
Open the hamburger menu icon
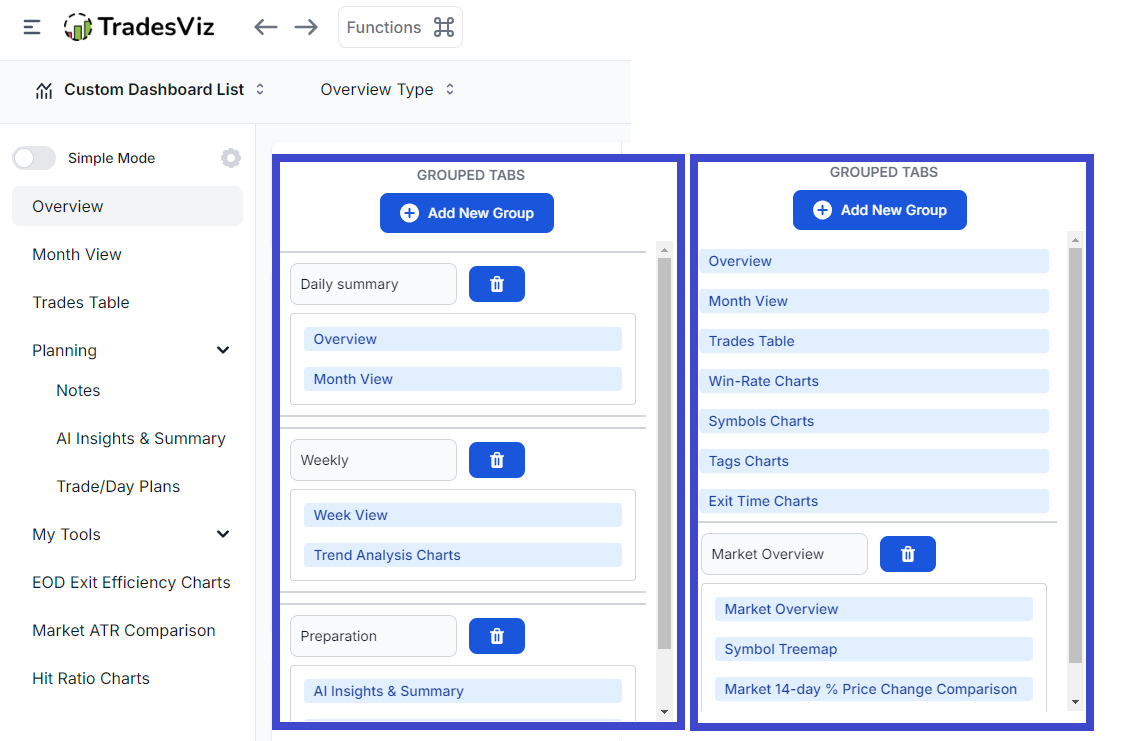(32, 28)
